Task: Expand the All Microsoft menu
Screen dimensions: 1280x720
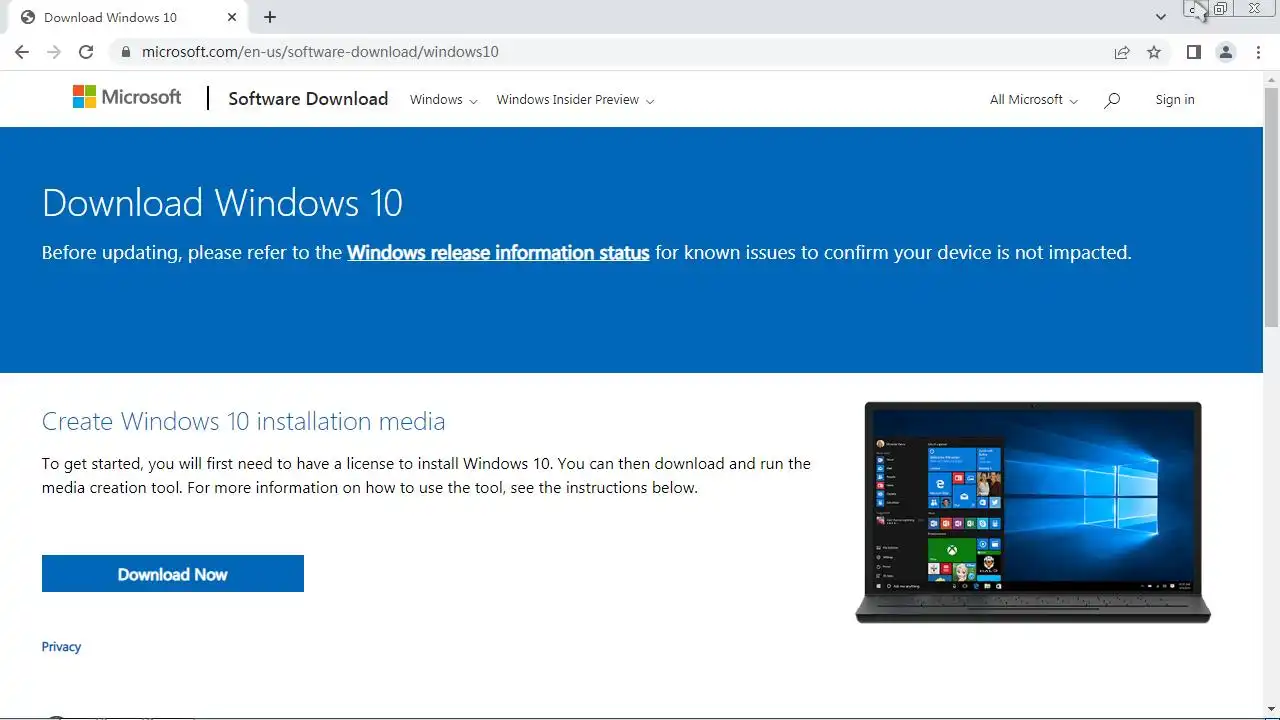Action: pyautogui.click(x=1034, y=100)
